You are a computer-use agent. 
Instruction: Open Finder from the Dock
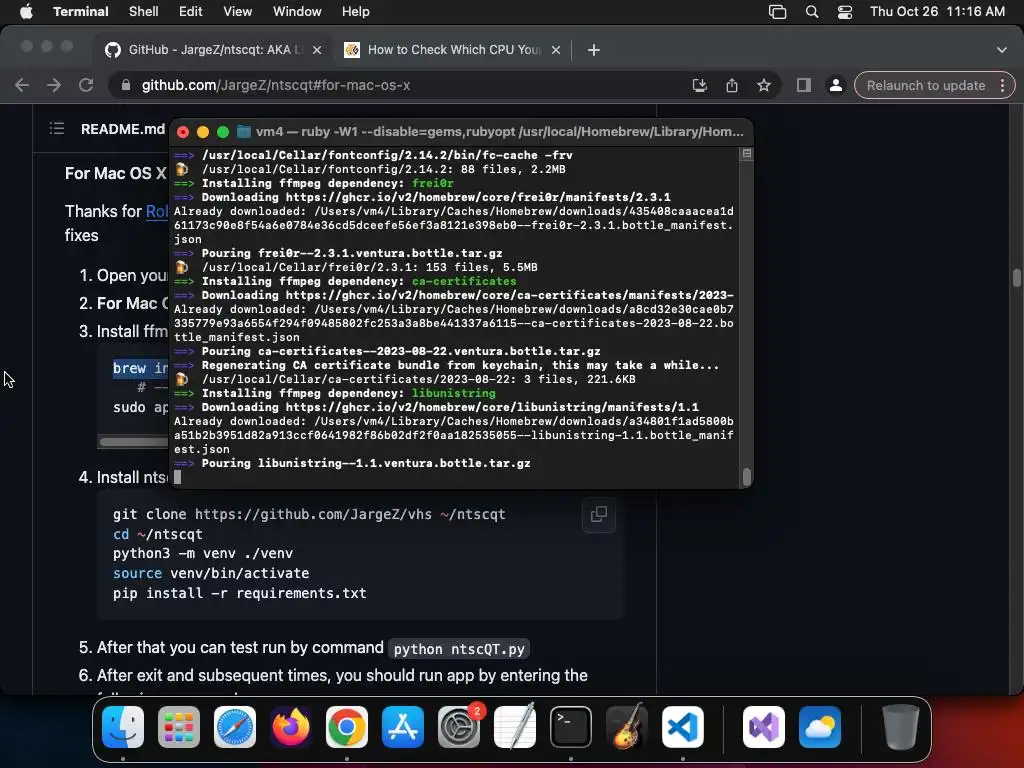123,727
